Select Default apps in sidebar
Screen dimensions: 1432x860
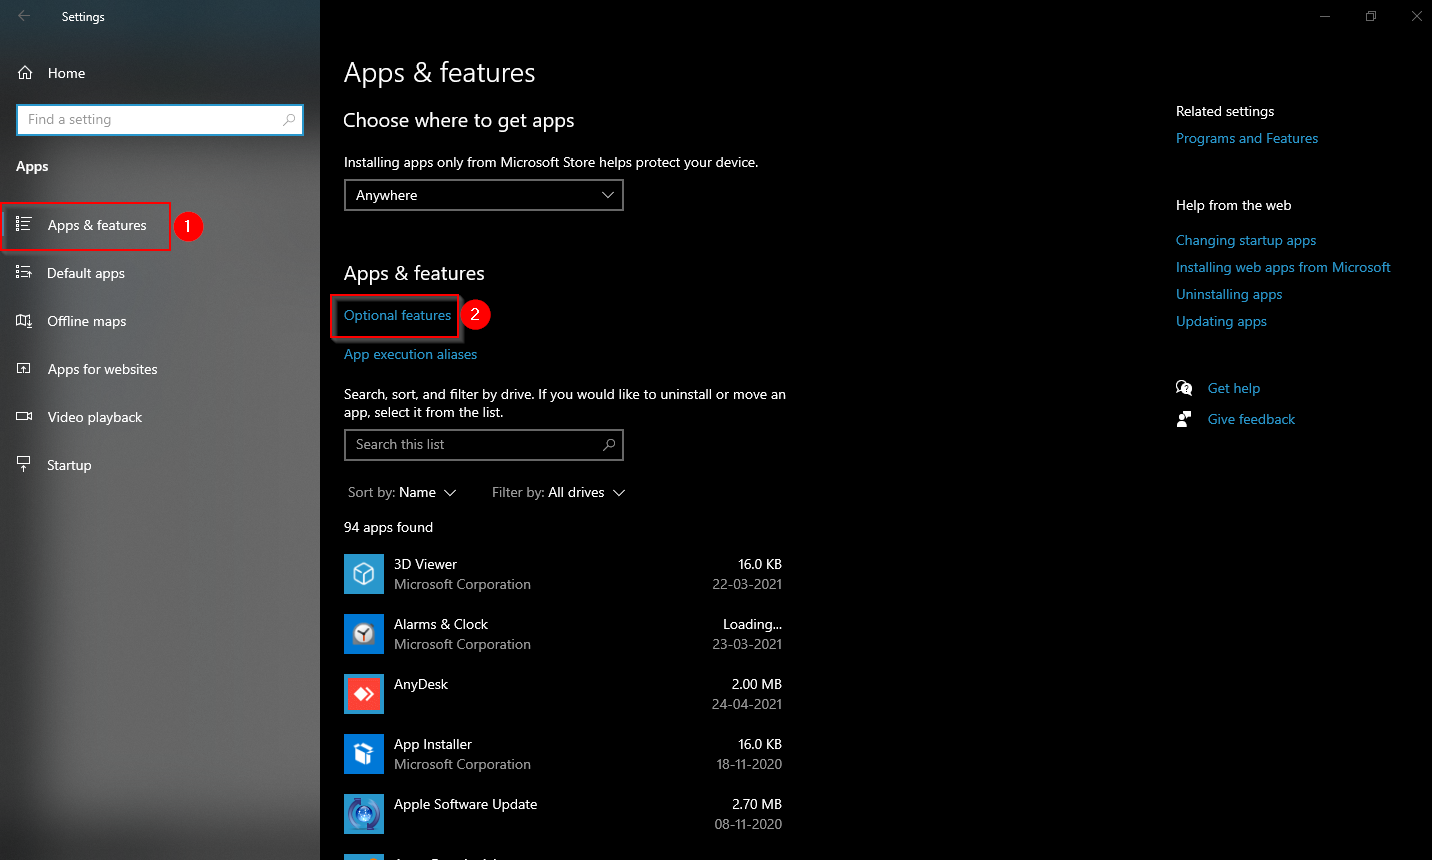coord(86,273)
